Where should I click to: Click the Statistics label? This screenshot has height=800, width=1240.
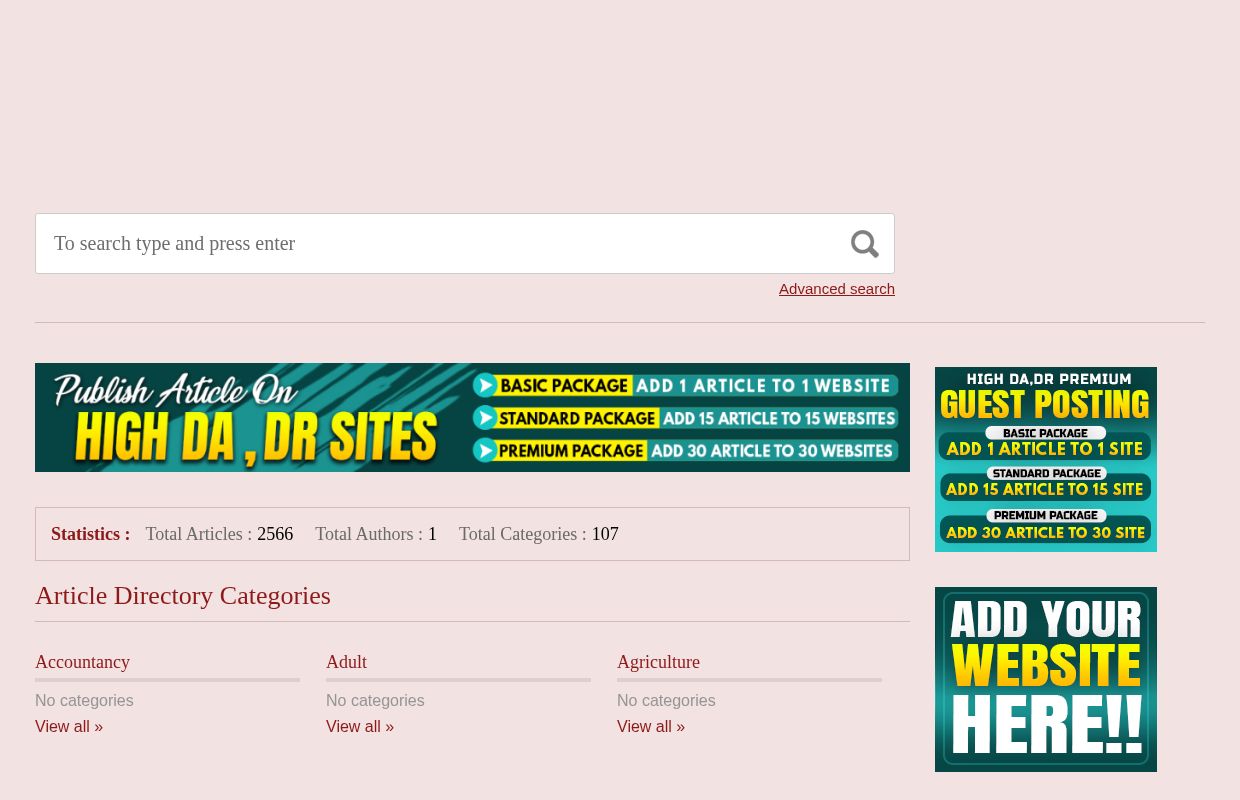pyautogui.click(x=90, y=534)
